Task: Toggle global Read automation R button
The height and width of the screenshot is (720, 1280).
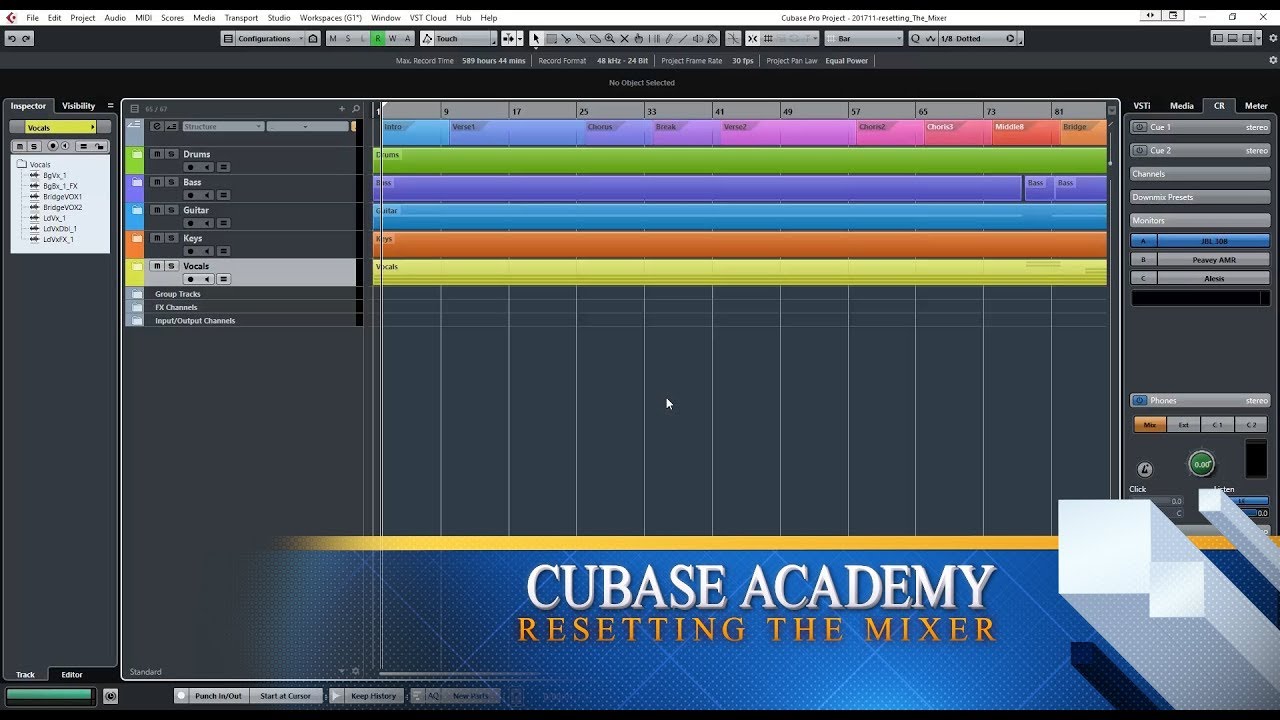Action: coord(377,38)
